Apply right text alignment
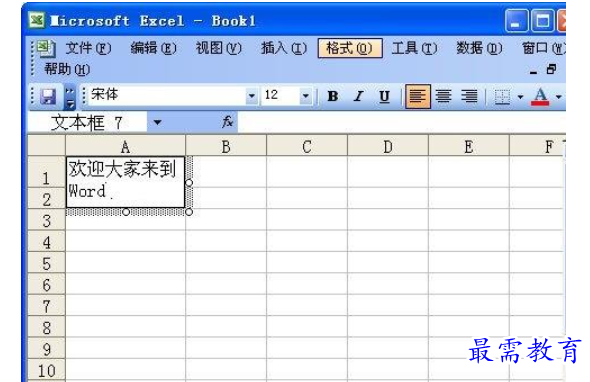The image size is (590, 382). (x=469, y=96)
